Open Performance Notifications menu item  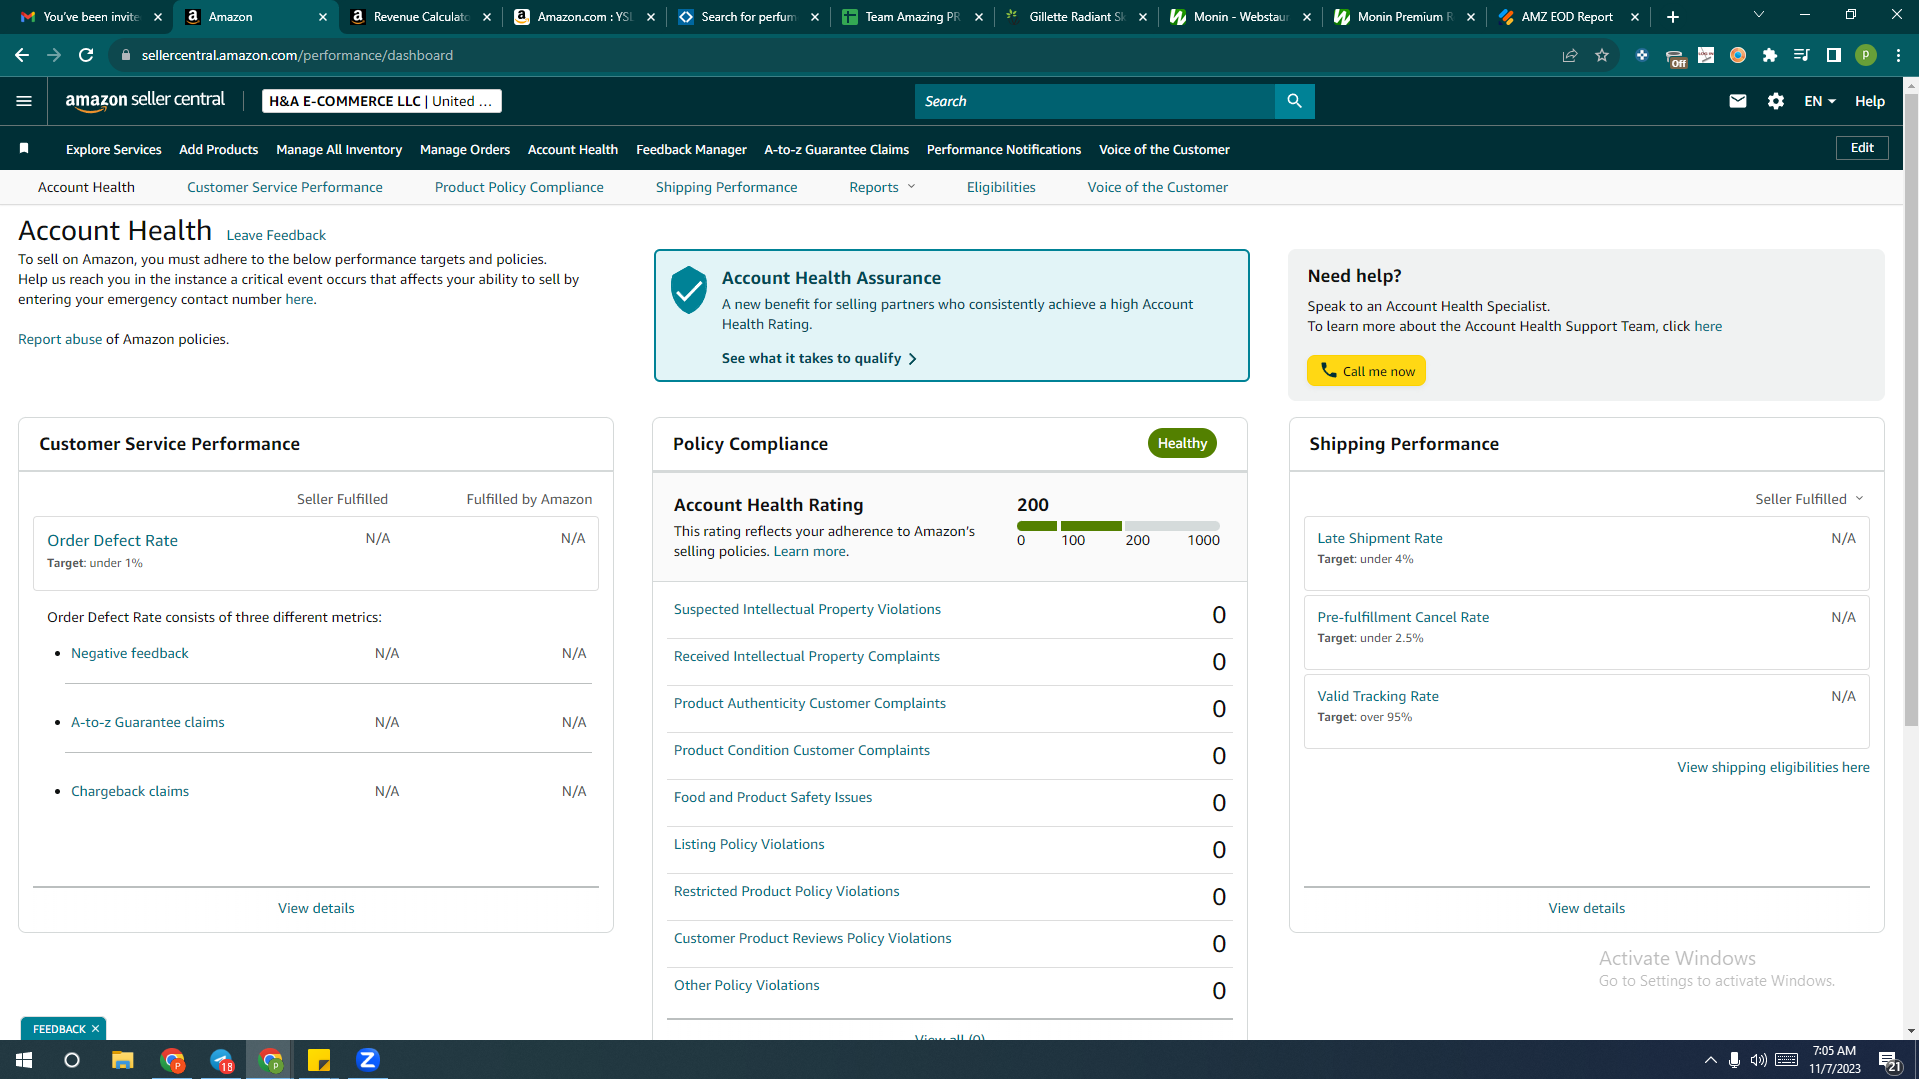[1004, 149]
